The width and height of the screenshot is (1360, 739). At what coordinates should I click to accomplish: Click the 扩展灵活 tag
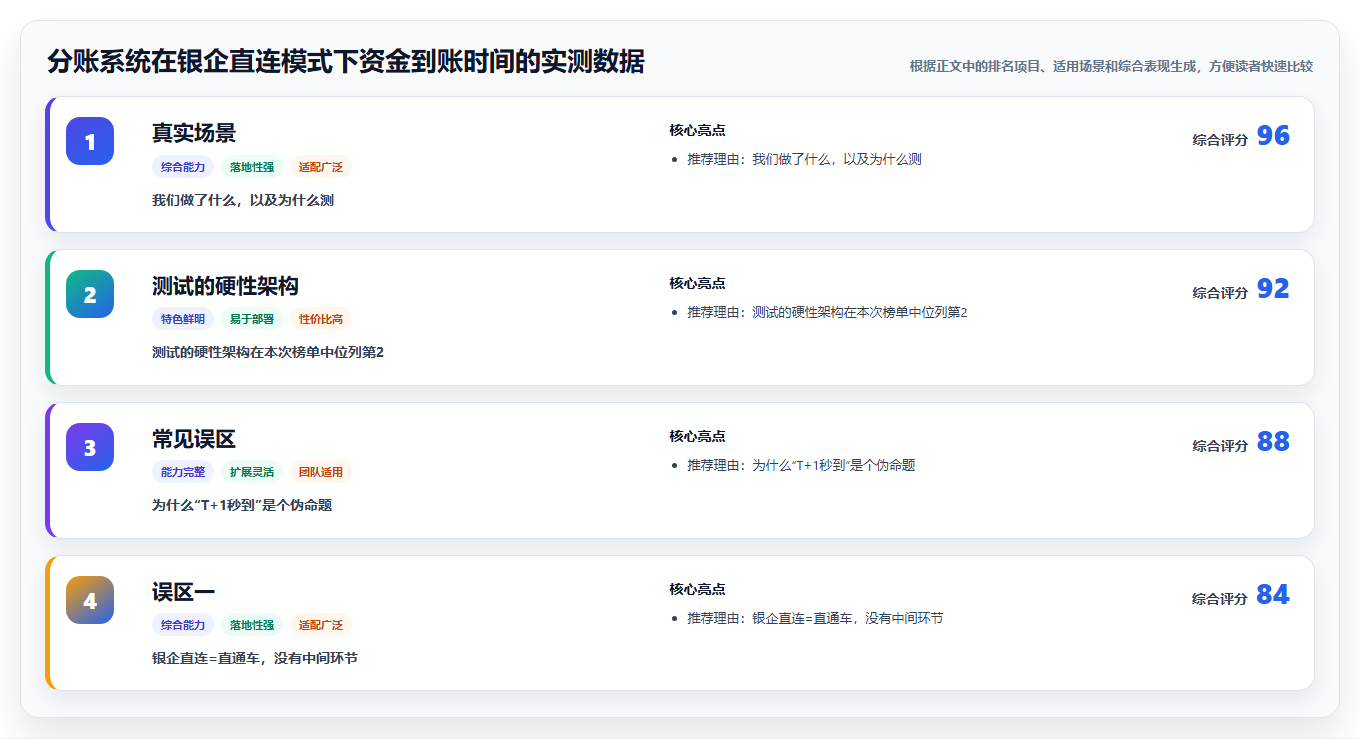coord(252,472)
